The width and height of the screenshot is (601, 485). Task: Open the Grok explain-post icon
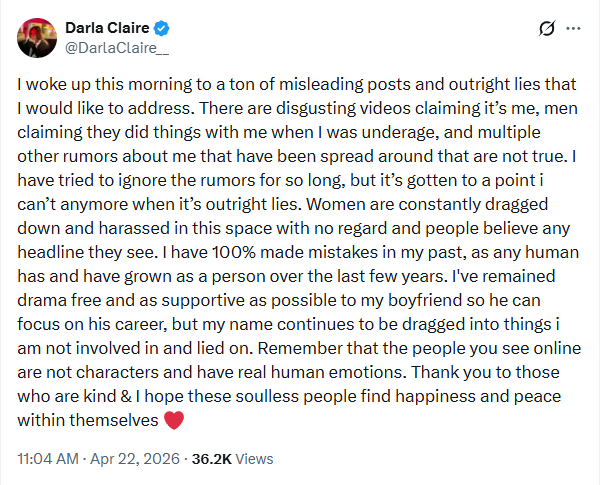pyautogui.click(x=547, y=28)
